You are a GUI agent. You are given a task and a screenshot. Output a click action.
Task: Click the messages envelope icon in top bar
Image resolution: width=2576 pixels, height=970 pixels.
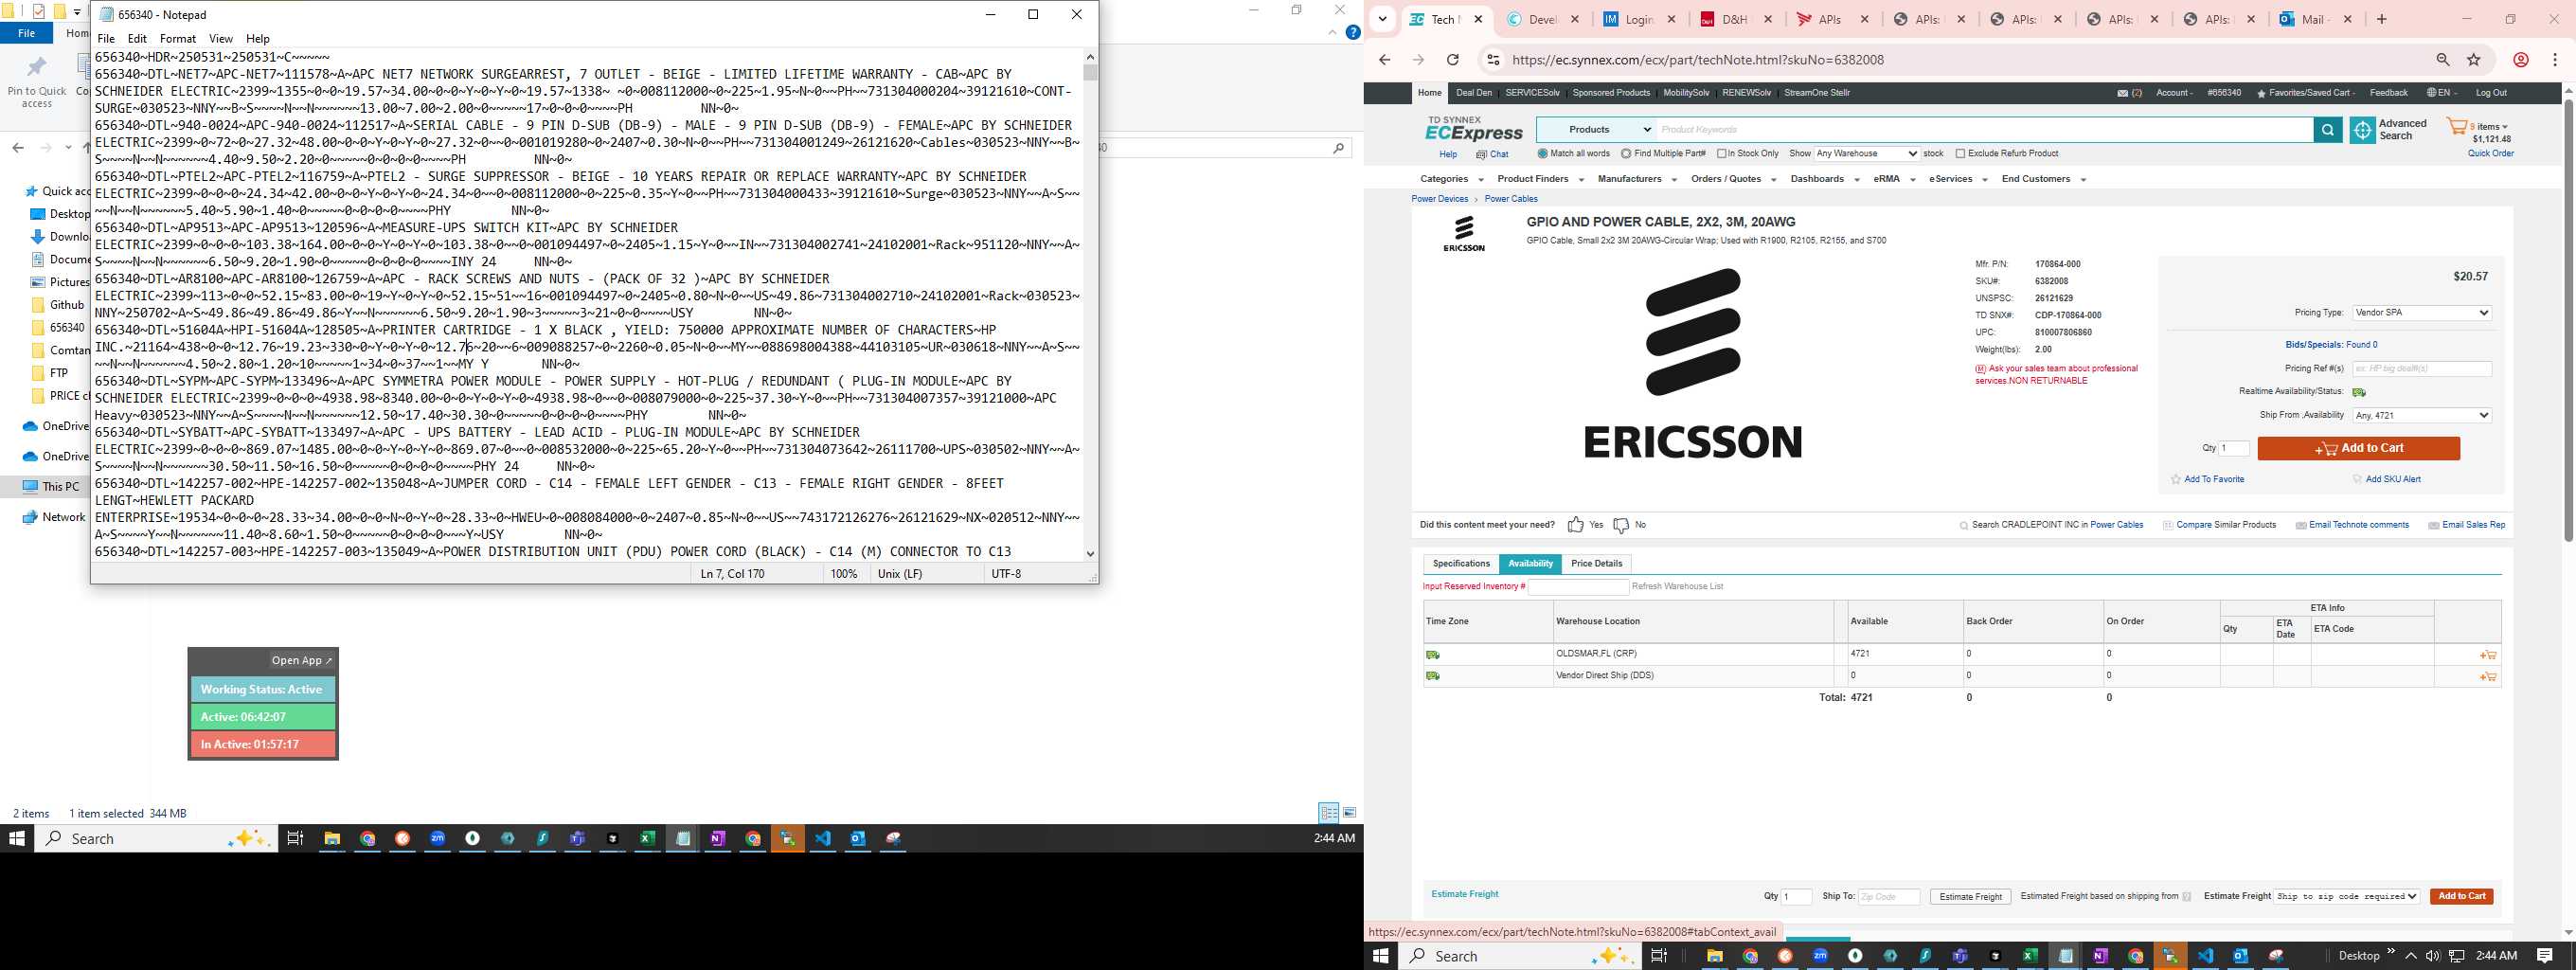[x=2122, y=93]
